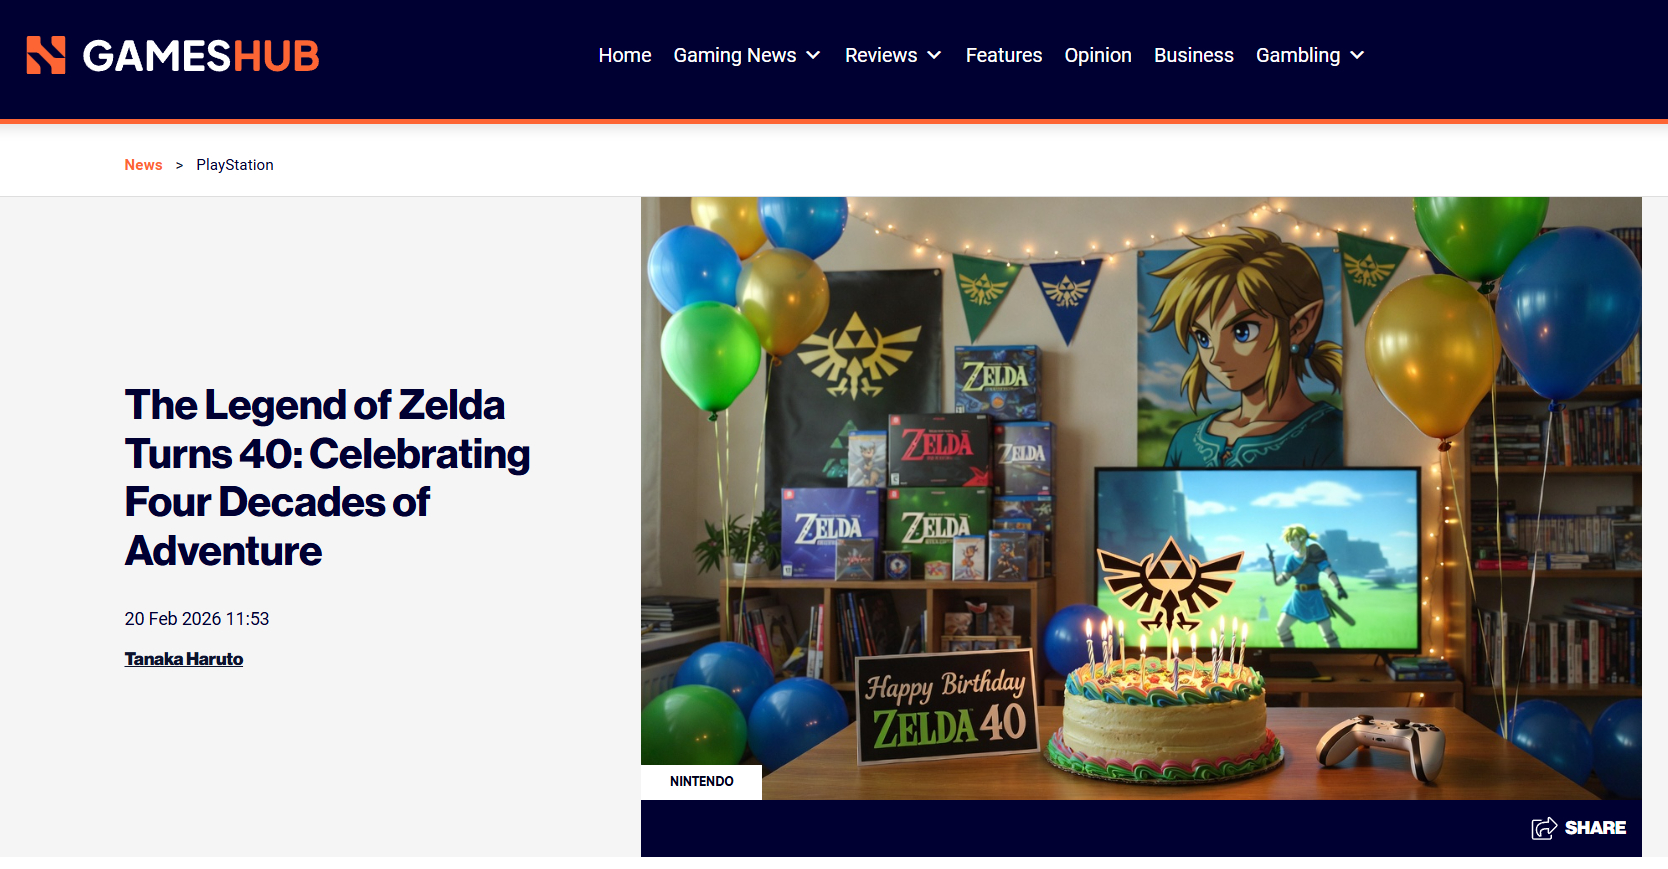Click the share arrow icon

click(x=1544, y=828)
